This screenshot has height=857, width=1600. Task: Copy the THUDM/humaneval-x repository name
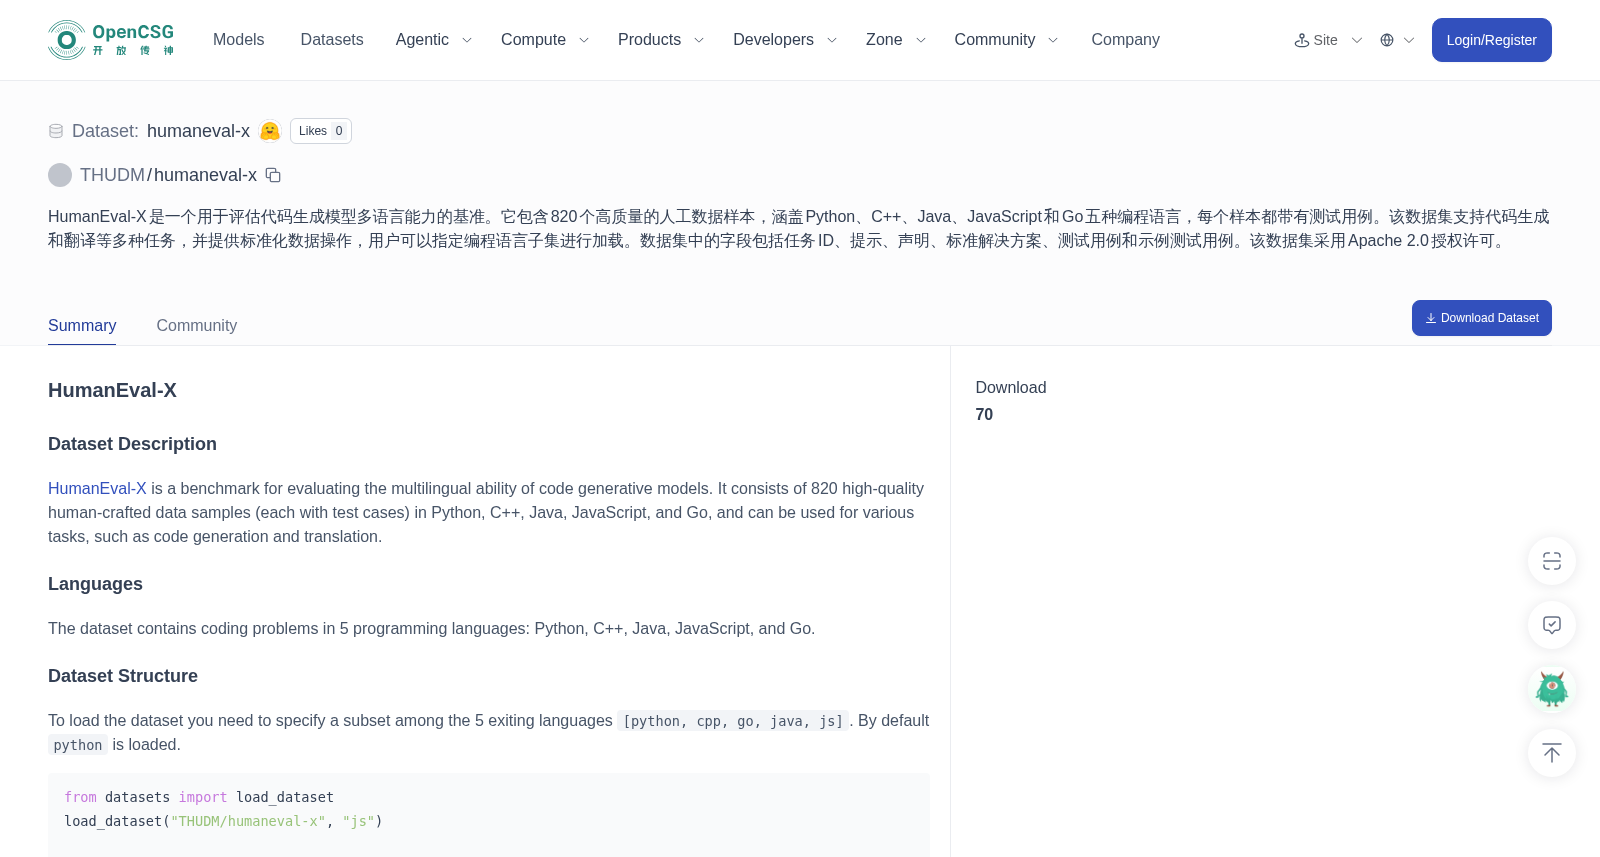(x=273, y=175)
